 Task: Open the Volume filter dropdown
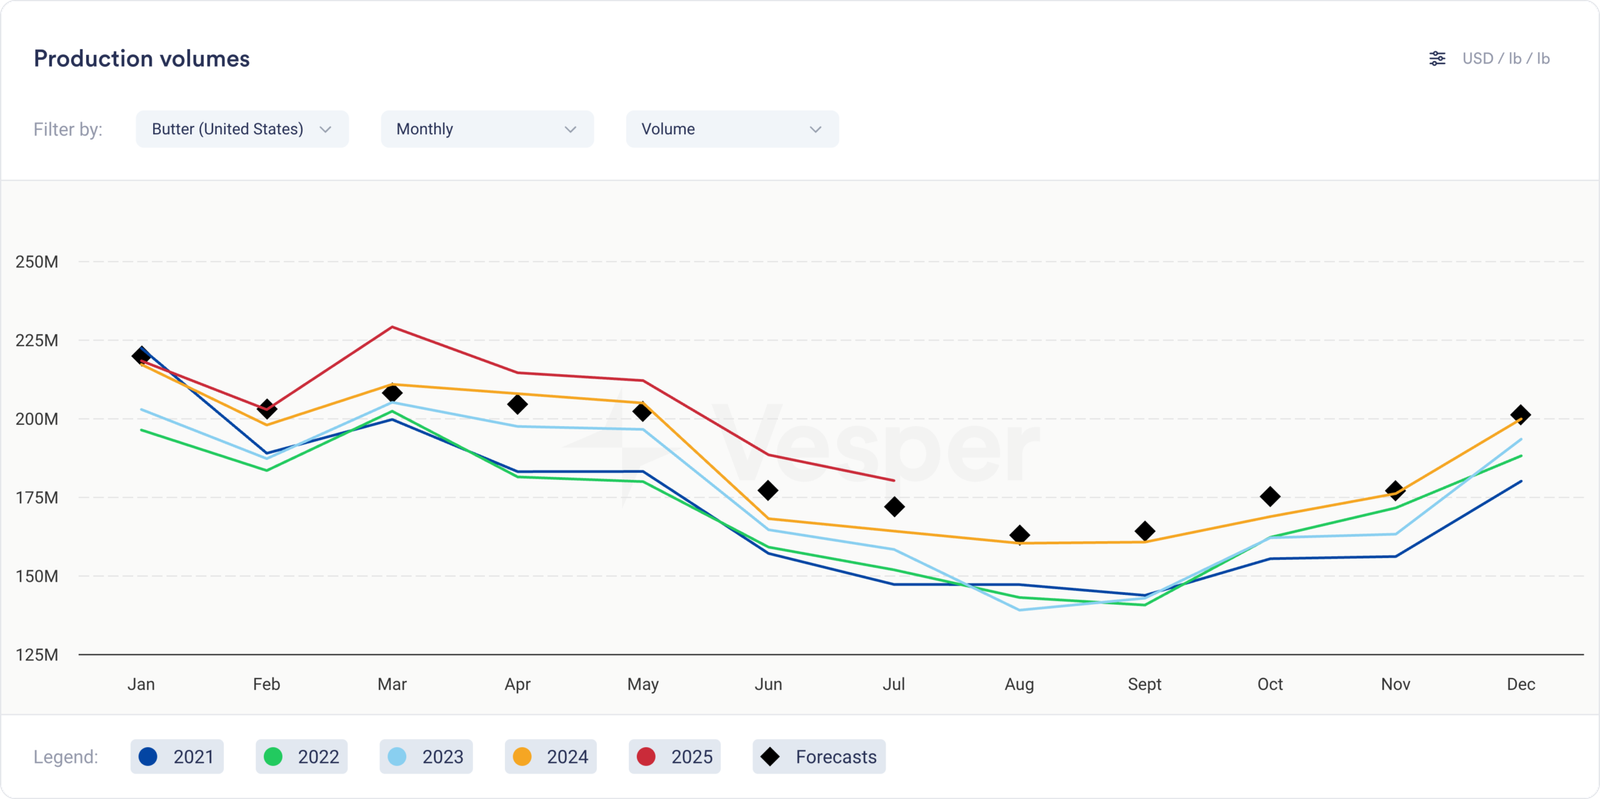pos(732,129)
